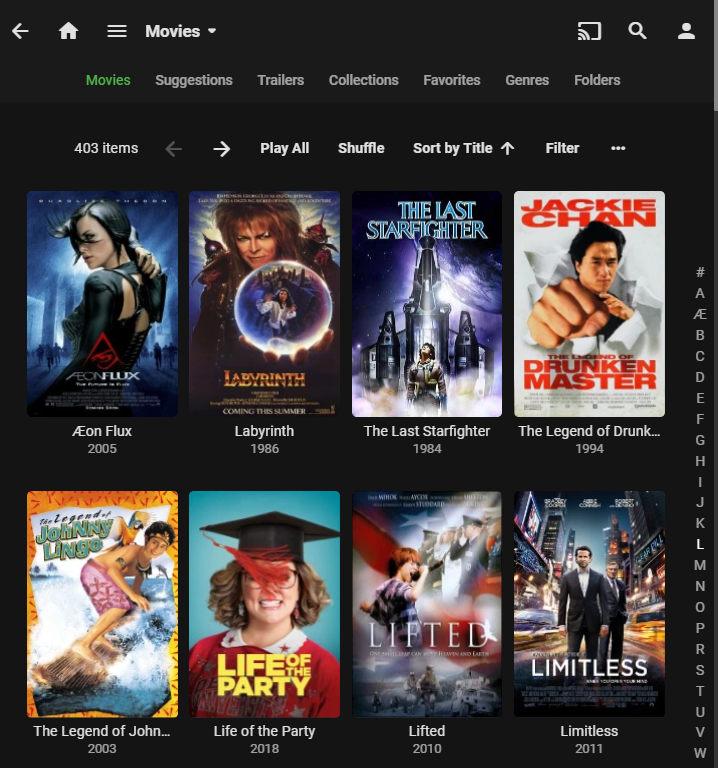This screenshot has height=768, width=718.
Task: Jump to letter E in alphabet picker
Action: click(700, 398)
